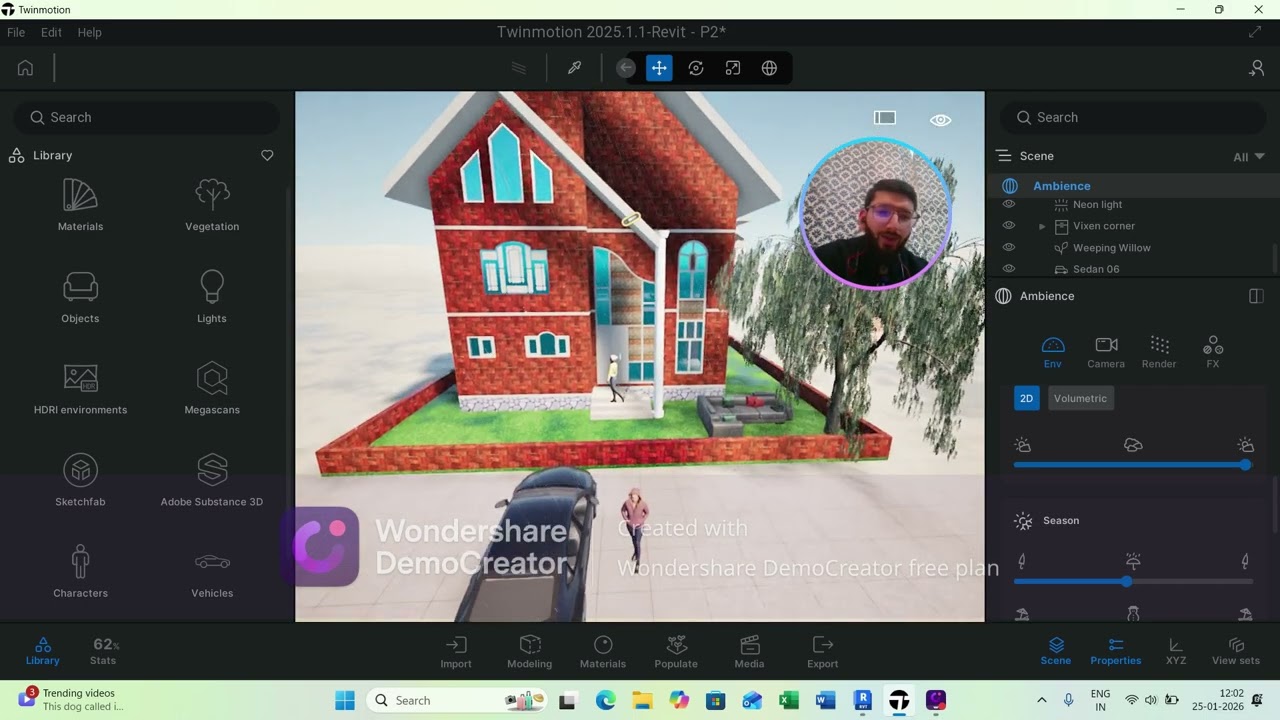The height and width of the screenshot is (720, 1280).
Task: Switch to the Env ambience tab
Action: coord(1053,352)
